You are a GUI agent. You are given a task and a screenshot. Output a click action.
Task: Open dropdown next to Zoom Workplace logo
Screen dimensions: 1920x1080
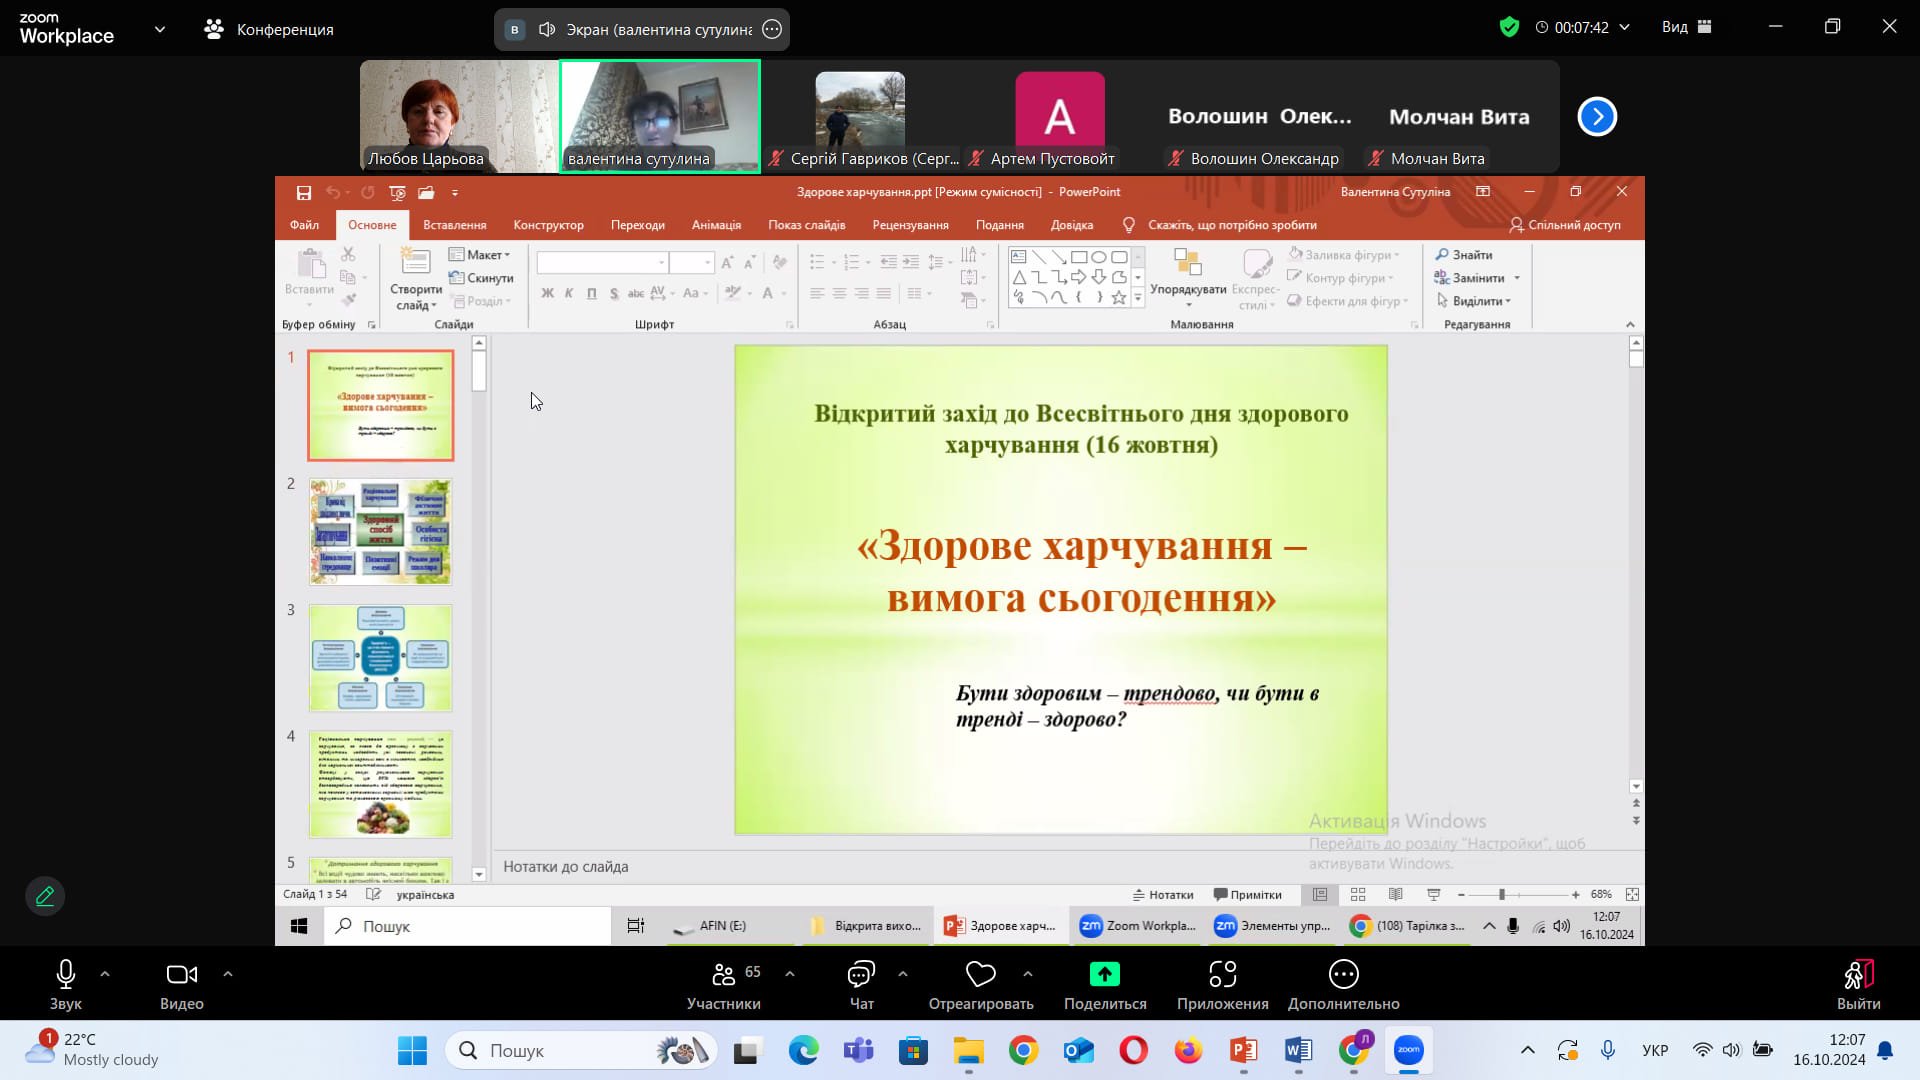160,29
